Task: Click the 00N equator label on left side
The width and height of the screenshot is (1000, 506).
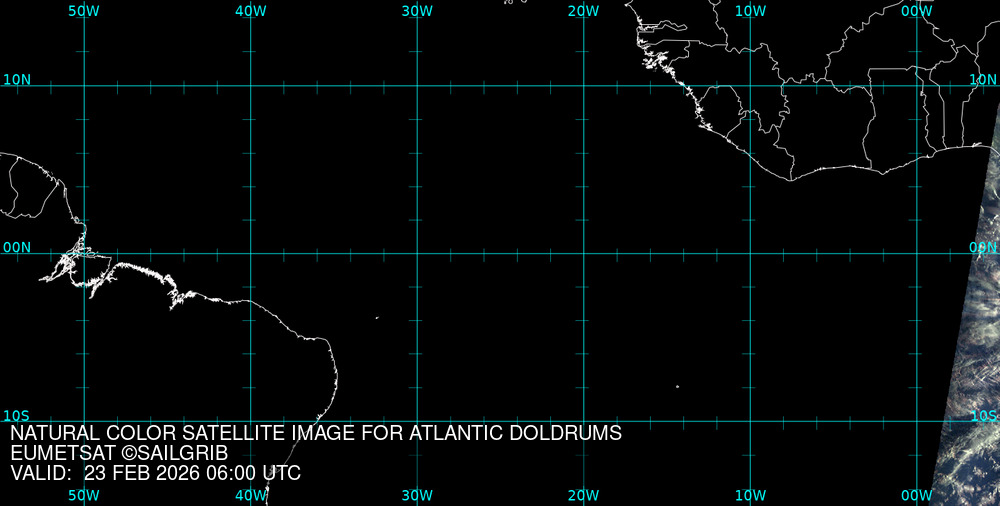Action: pos(17,247)
